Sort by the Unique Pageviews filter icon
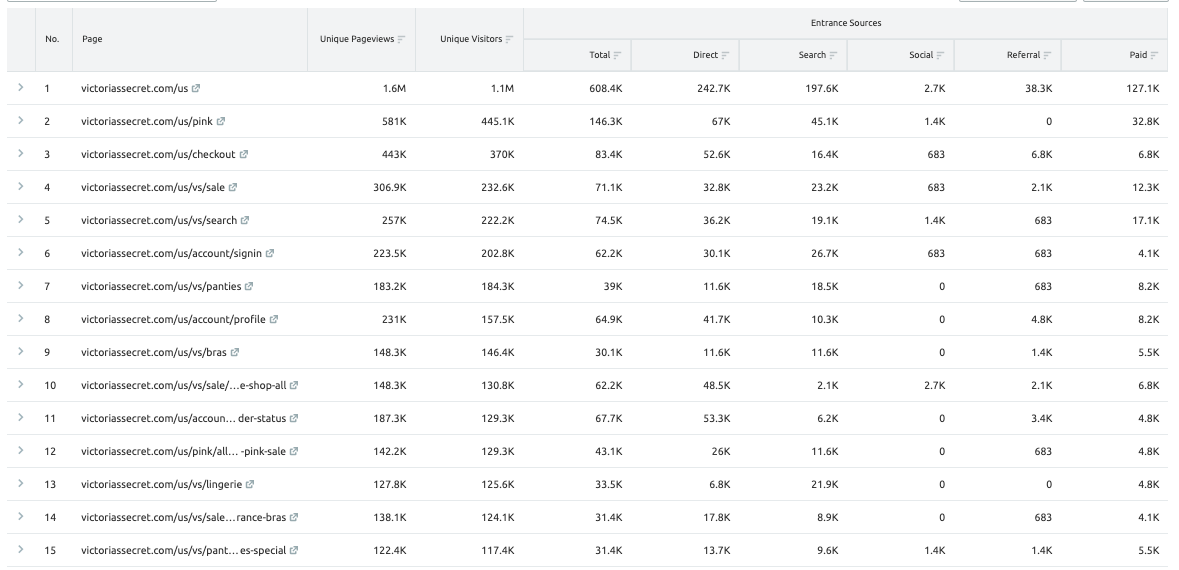Screen dimensions: 1179x570 click(401, 39)
